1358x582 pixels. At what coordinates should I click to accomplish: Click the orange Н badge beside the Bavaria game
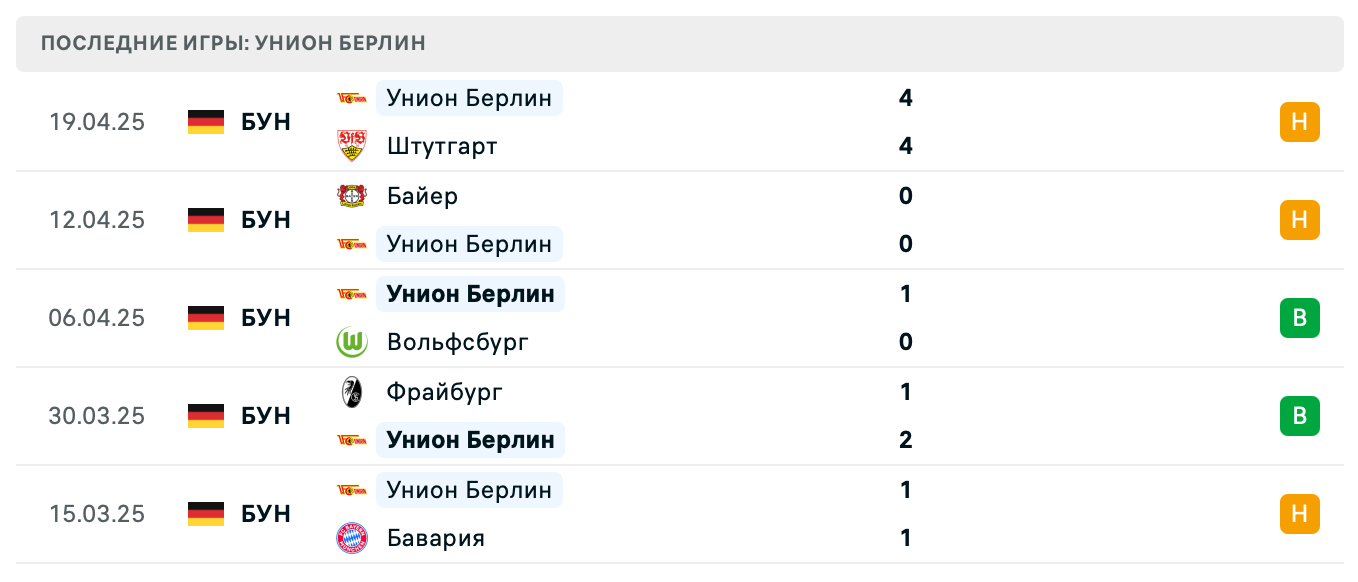(x=1299, y=513)
